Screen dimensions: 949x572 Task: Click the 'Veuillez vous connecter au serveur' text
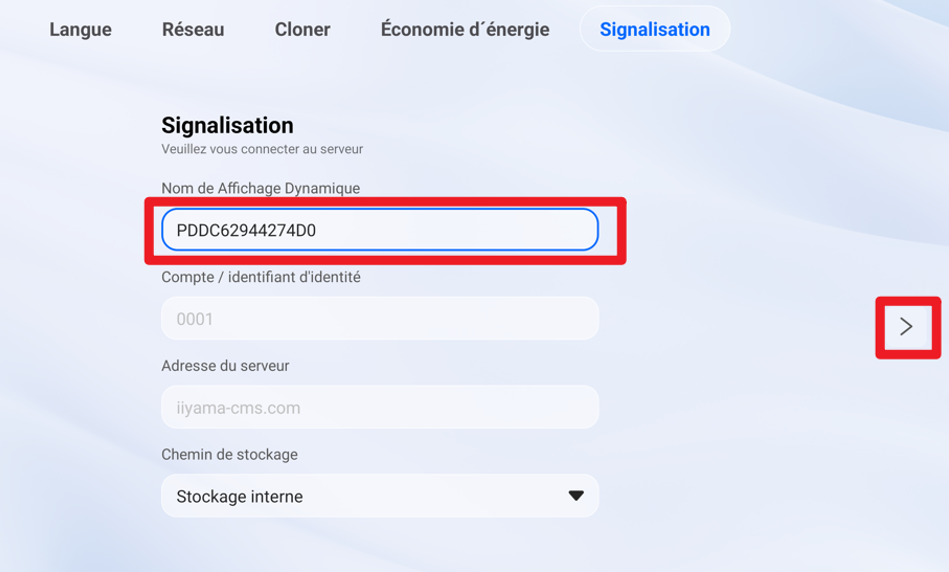(x=262, y=149)
